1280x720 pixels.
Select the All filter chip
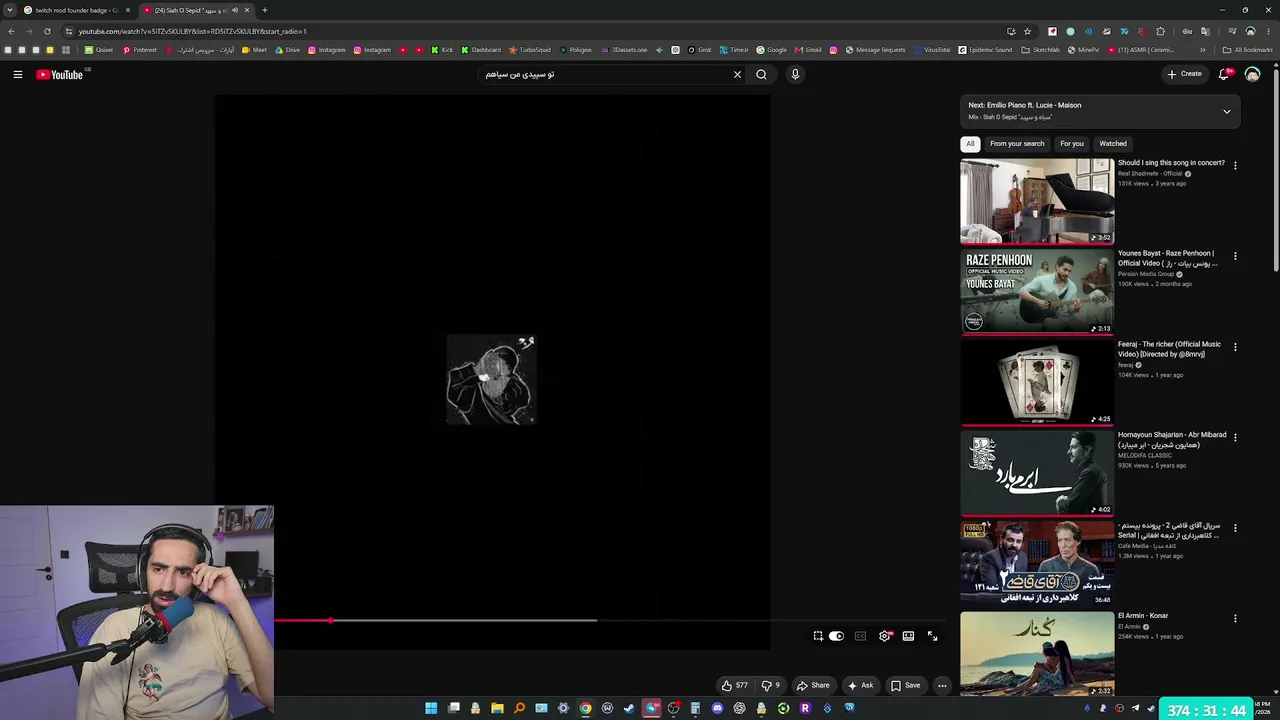coord(970,144)
